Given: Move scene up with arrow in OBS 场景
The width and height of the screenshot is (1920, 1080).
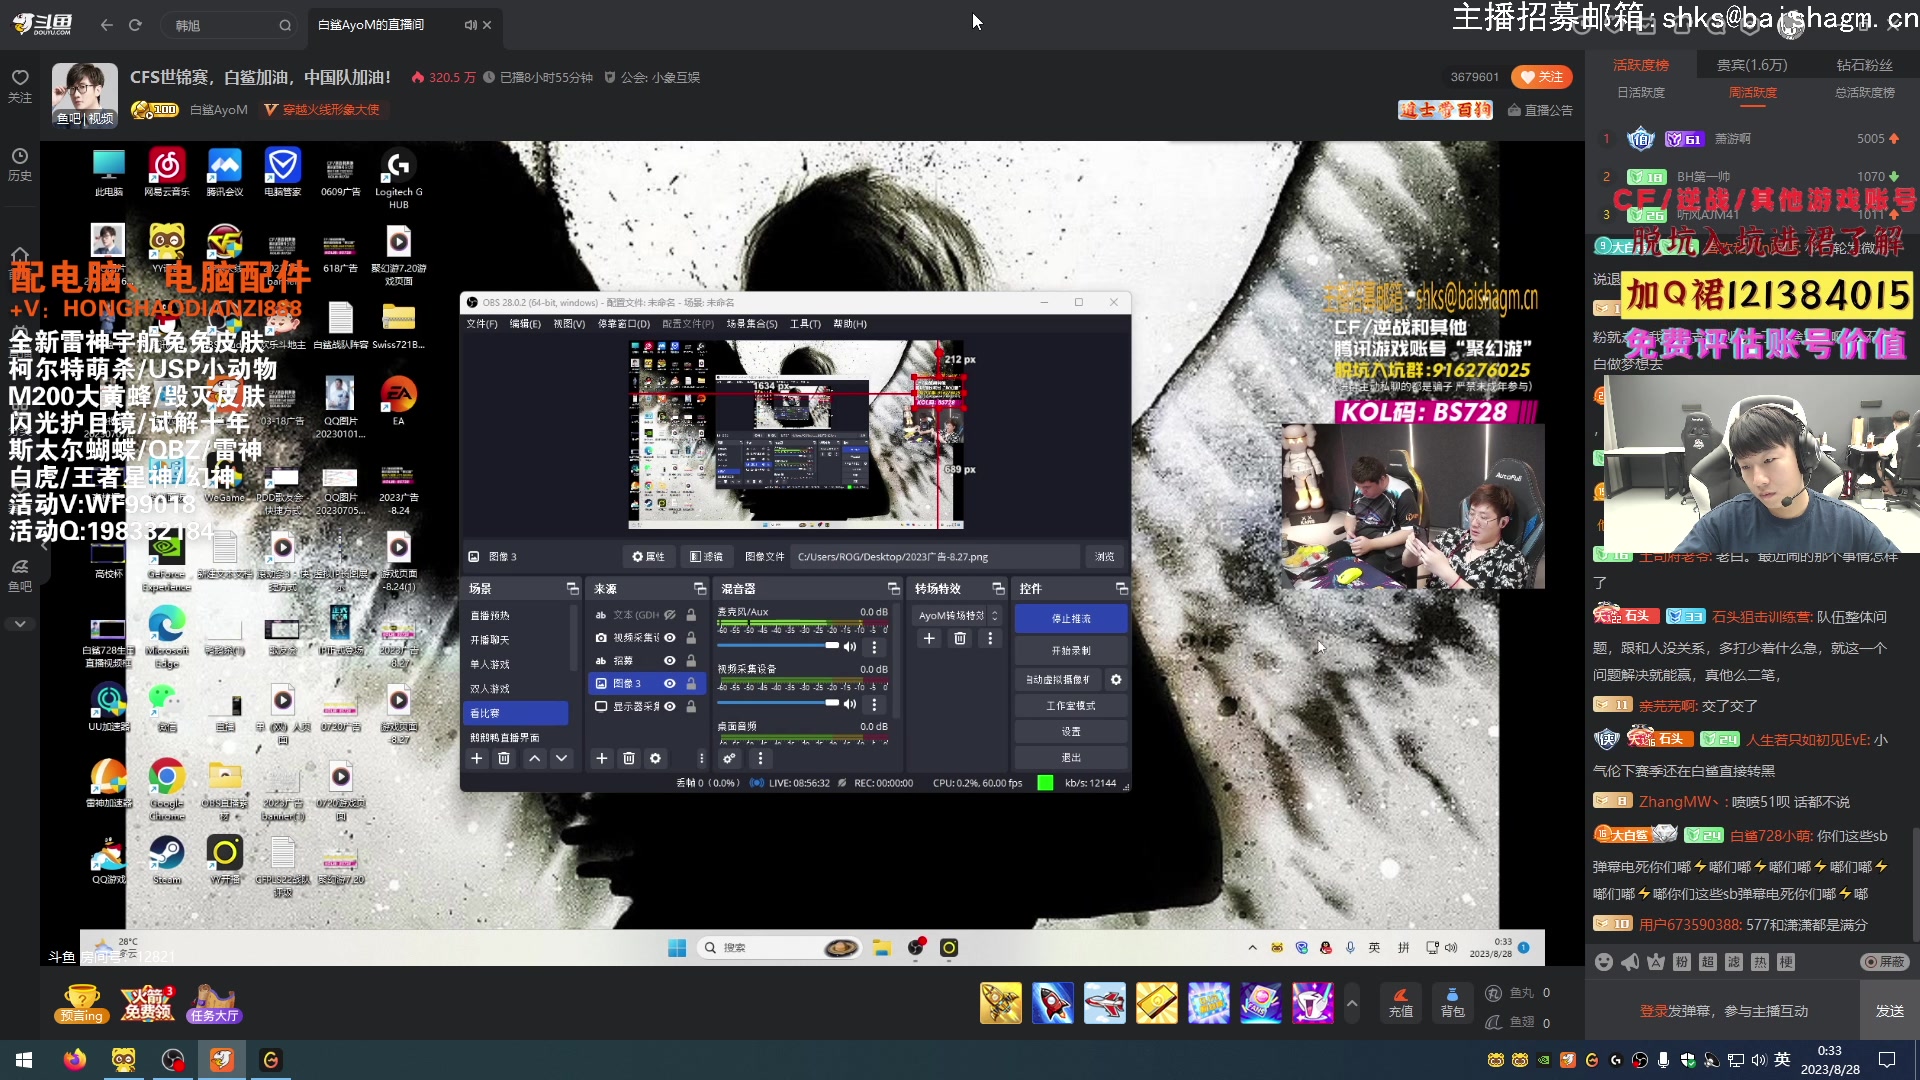Looking at the screenshot, I should point(535,759).
